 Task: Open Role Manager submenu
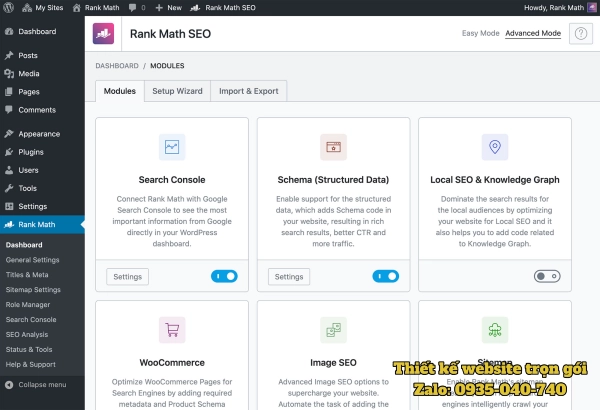(x=28, y=305)
